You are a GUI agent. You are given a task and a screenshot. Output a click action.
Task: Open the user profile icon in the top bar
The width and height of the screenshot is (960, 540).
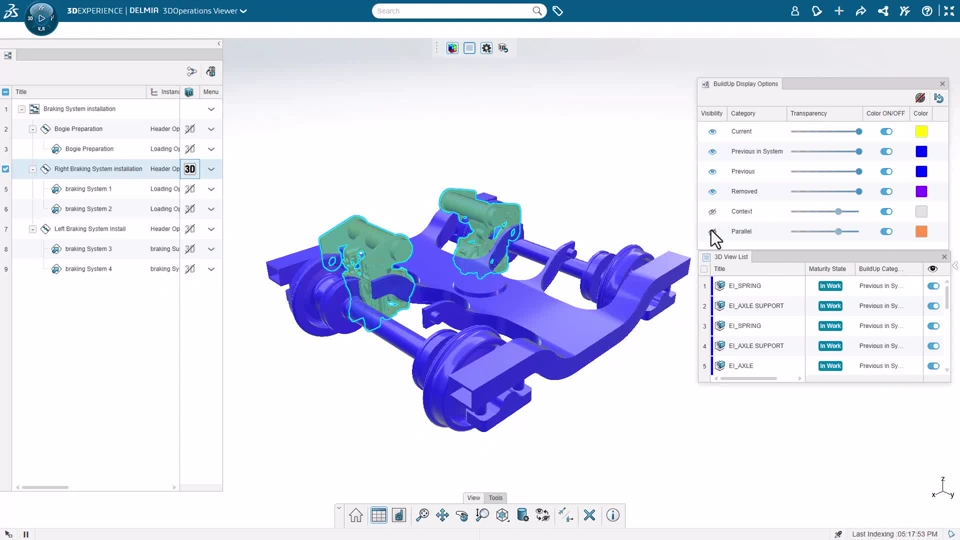click(795, 11)
